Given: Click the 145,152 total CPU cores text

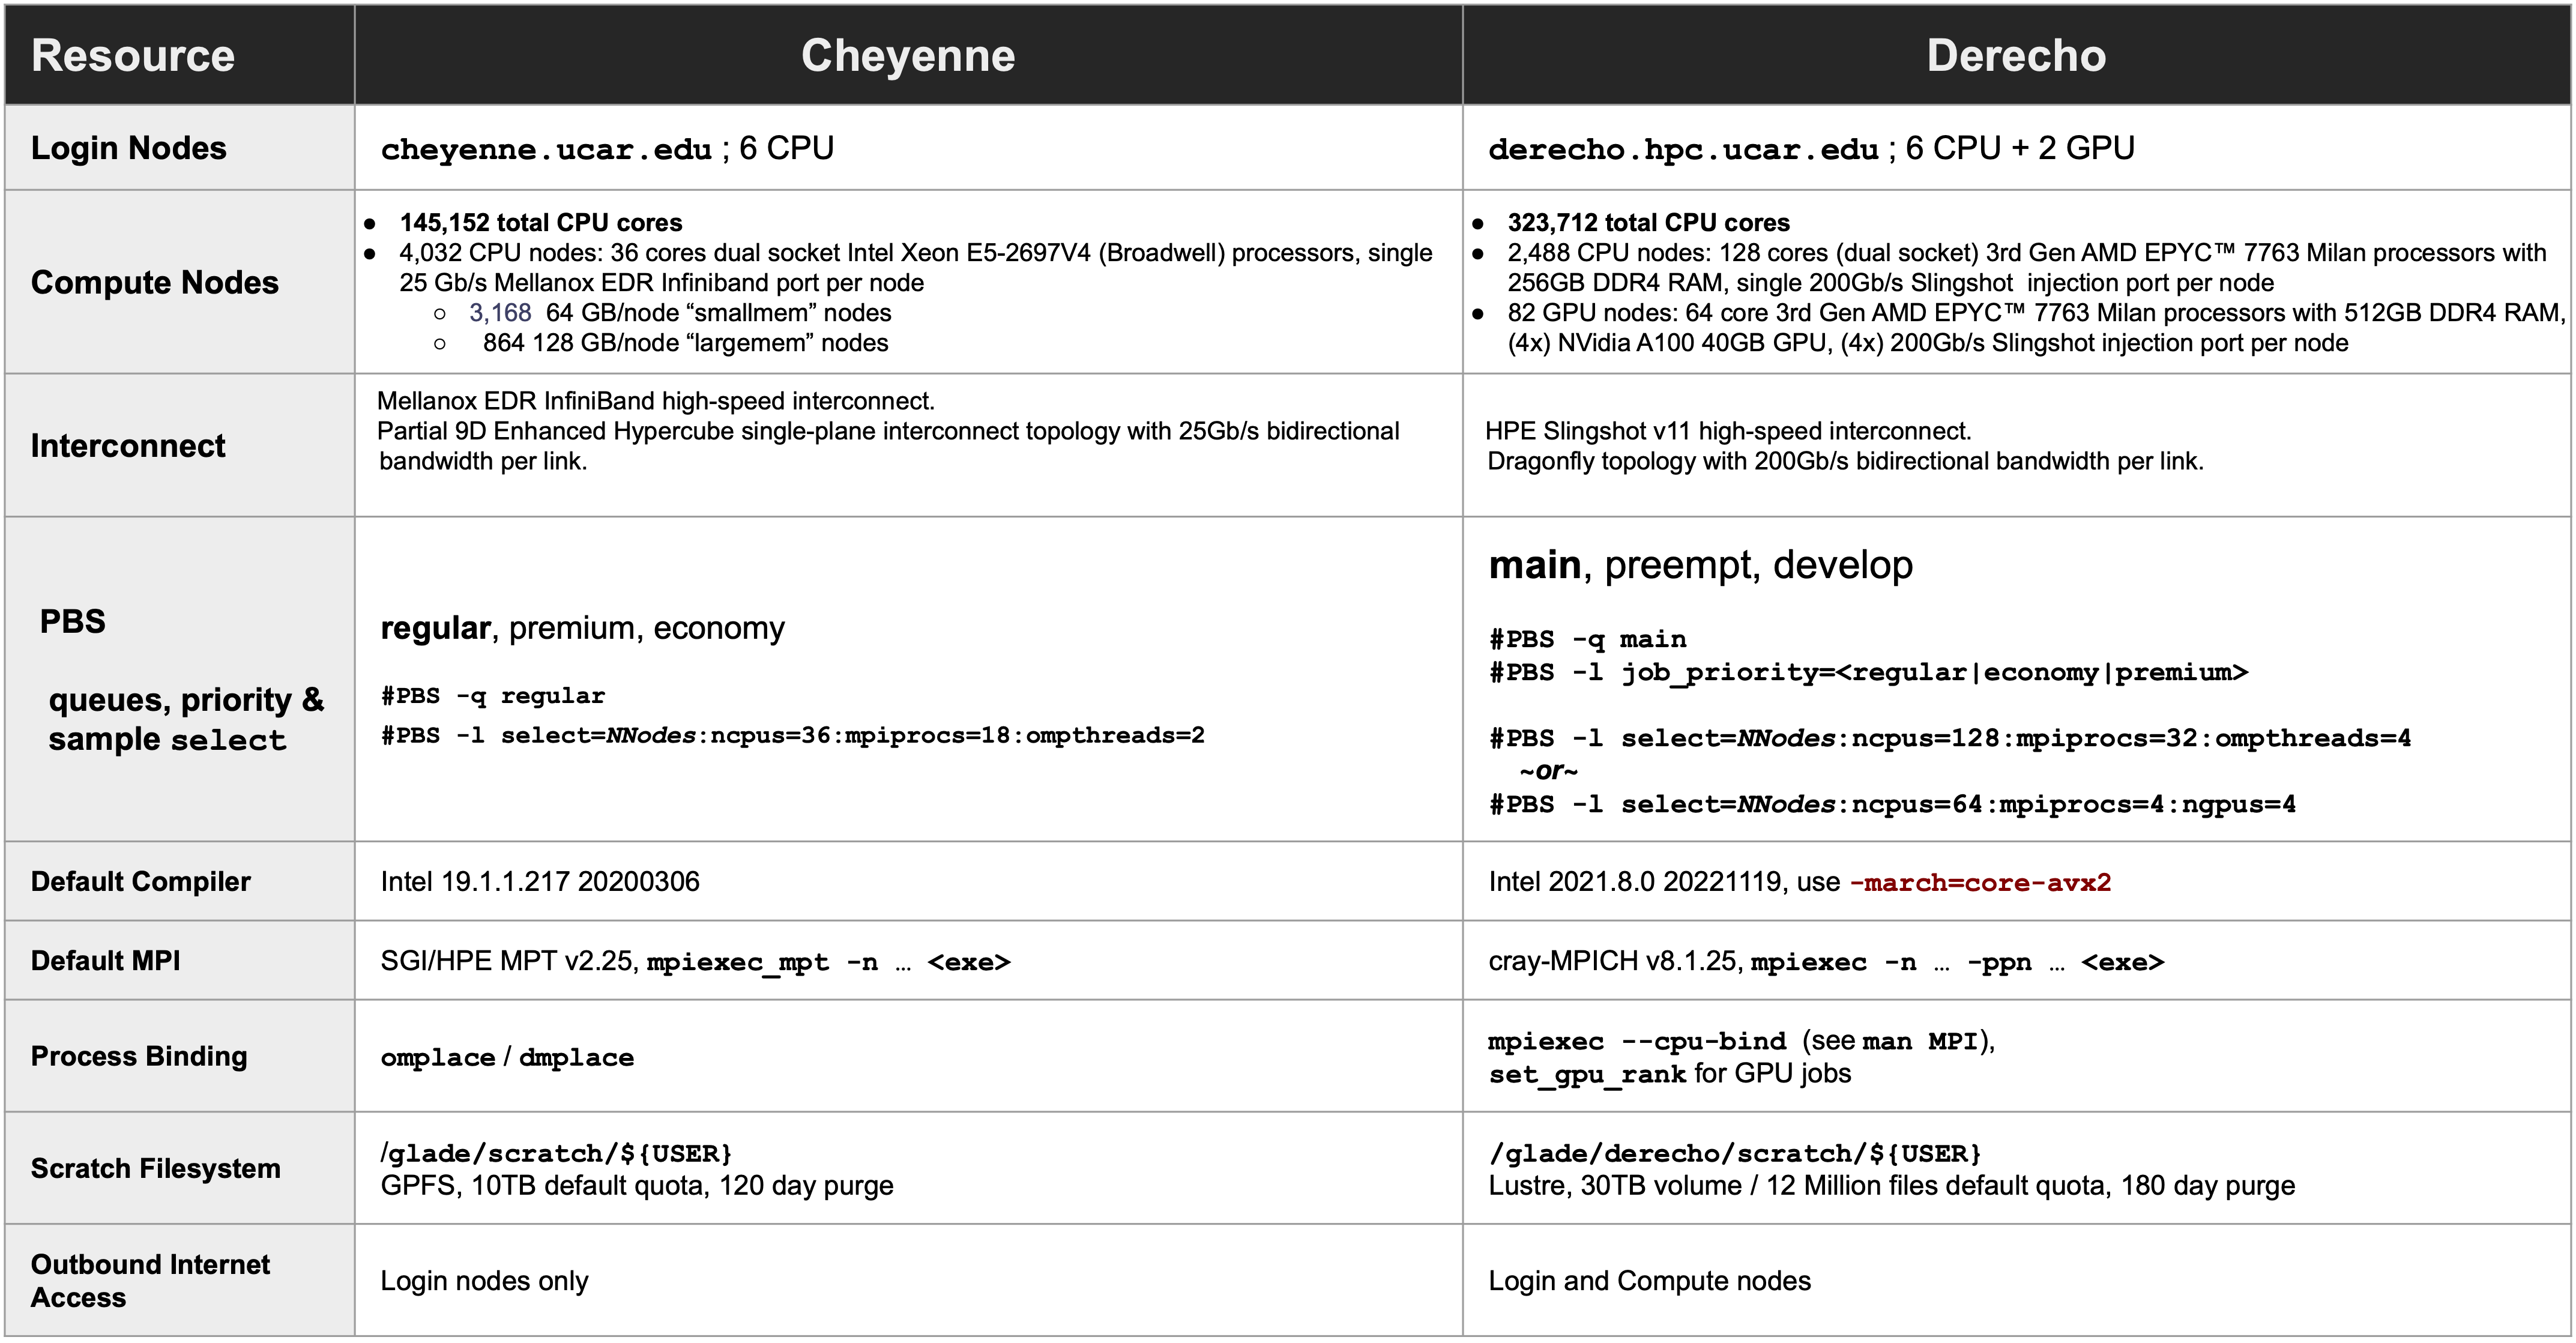Looking at the screenshot, I should click(540, 222).
